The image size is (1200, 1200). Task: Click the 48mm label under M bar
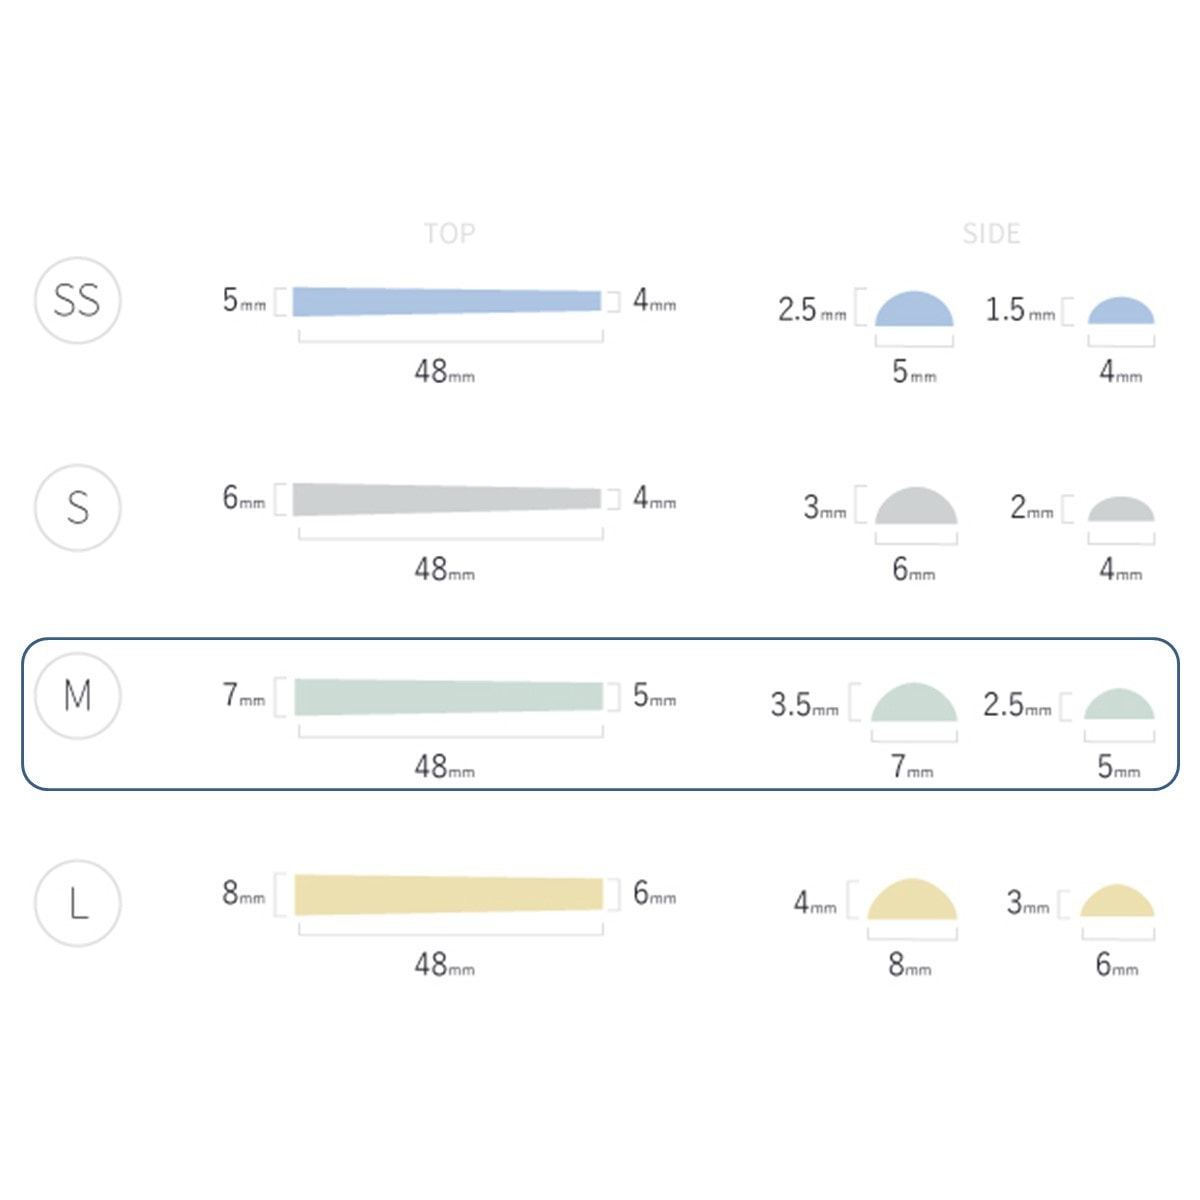(x=445, y=767)
